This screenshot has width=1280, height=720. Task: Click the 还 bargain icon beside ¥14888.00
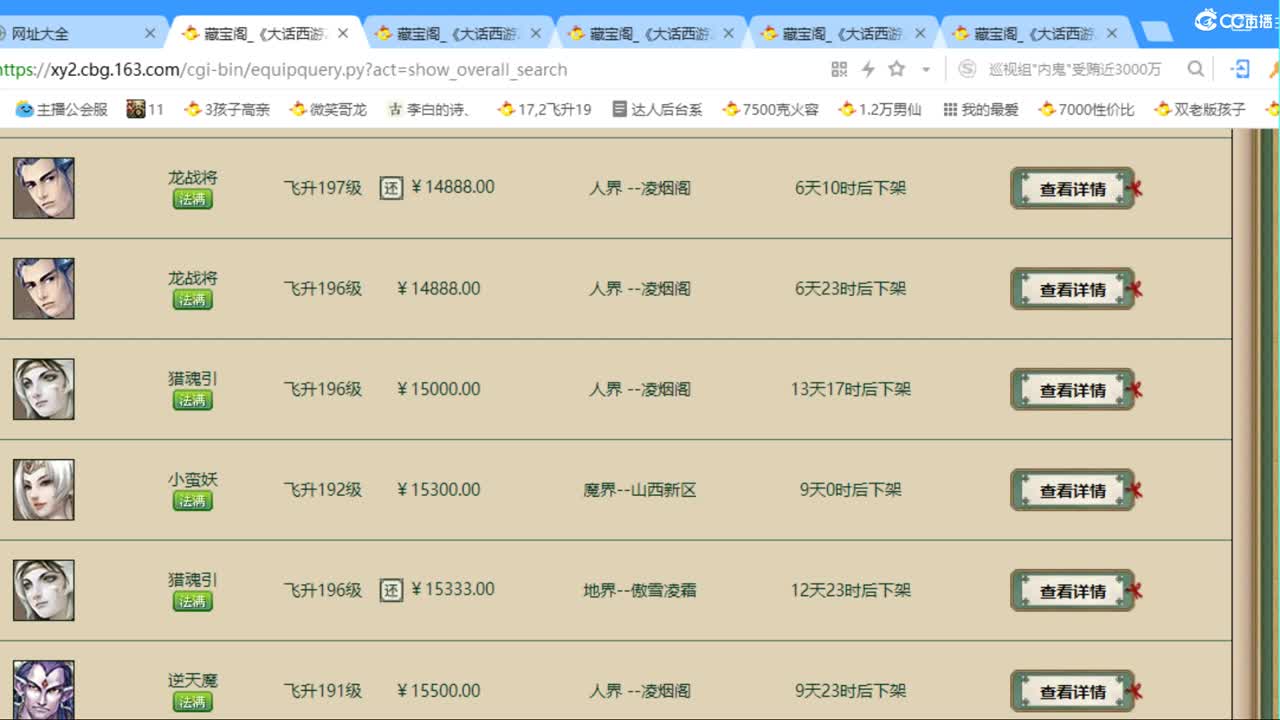pos(391,188)
